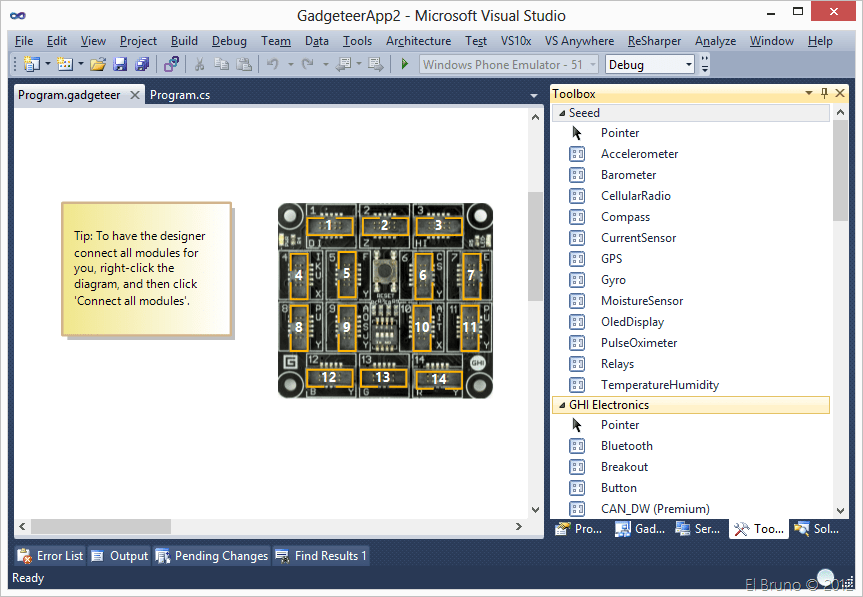This screenshot has width=863, height=597.
Task: Click the Save All toolbar icon
Action: (x=141, y=65)
